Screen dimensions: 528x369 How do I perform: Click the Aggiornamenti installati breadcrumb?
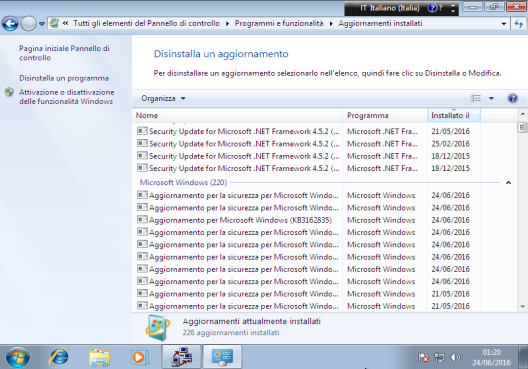click(380, 23)
